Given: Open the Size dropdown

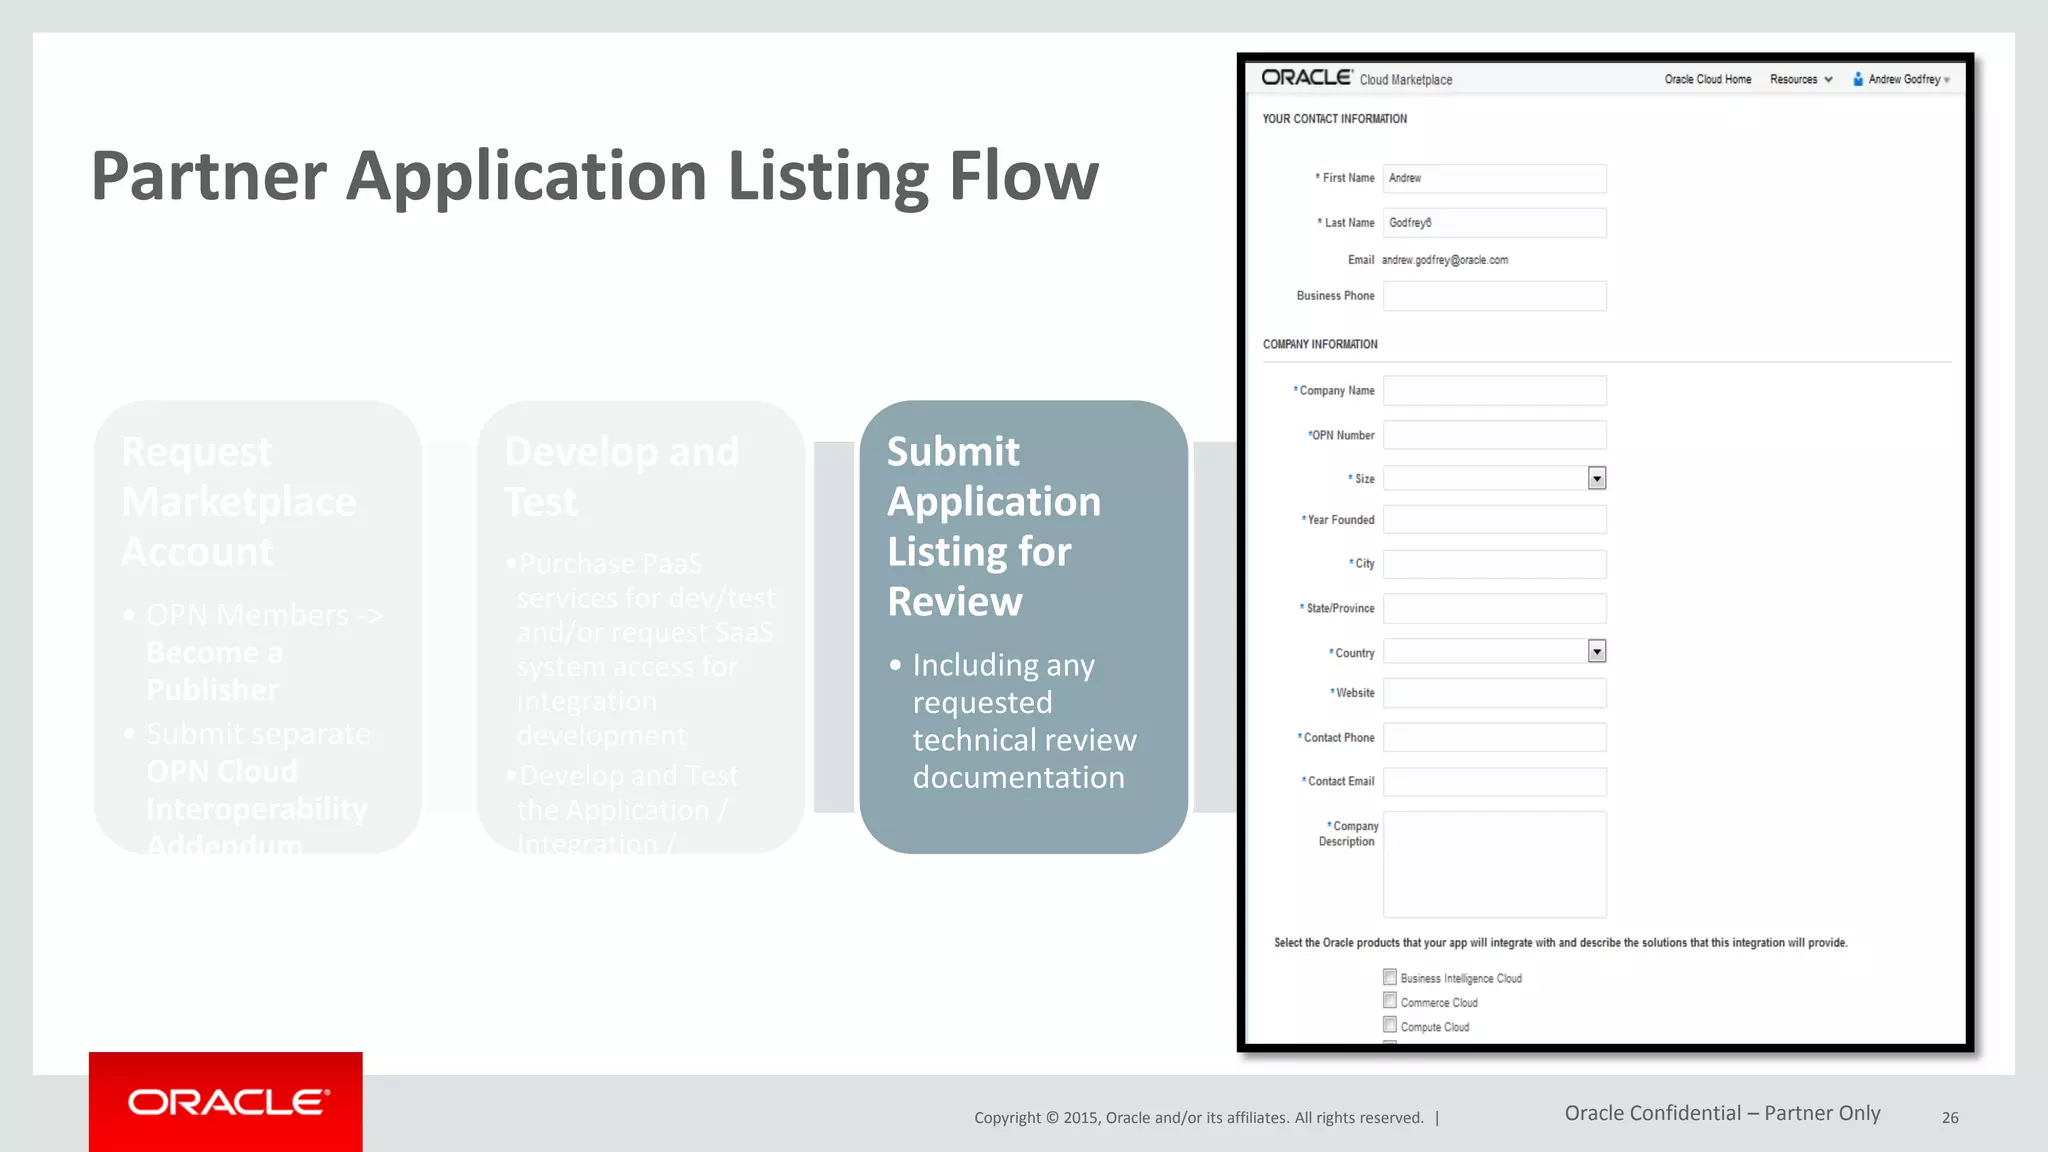Looking at the screenshot, I should (1495, 478).
